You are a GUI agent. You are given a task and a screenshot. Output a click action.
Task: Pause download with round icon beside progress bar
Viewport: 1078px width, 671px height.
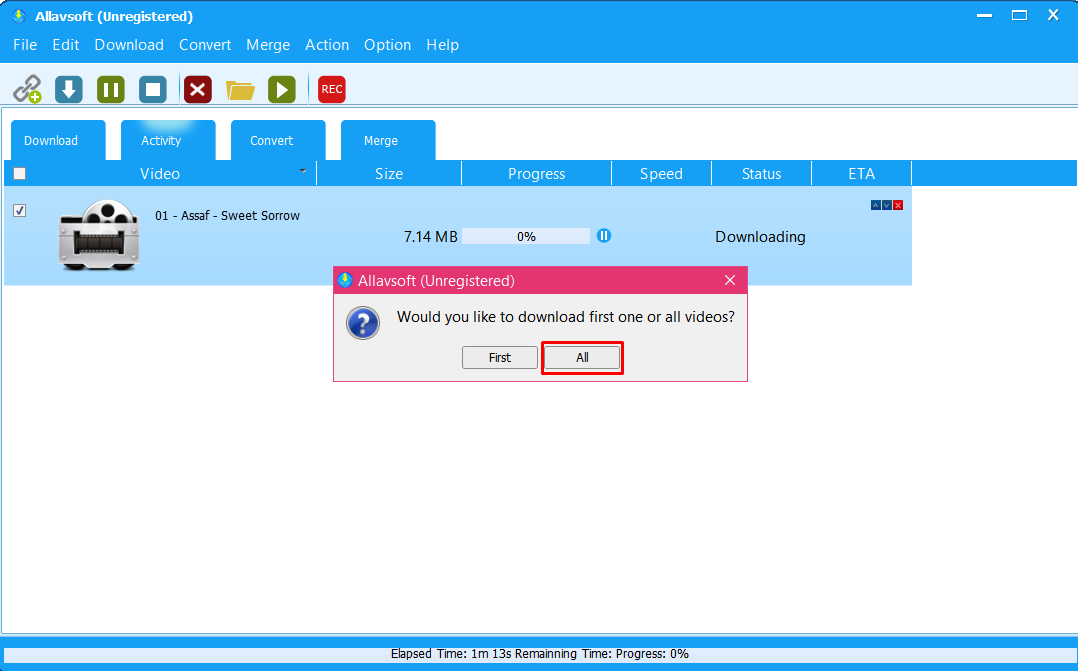(x=604, y=236)
